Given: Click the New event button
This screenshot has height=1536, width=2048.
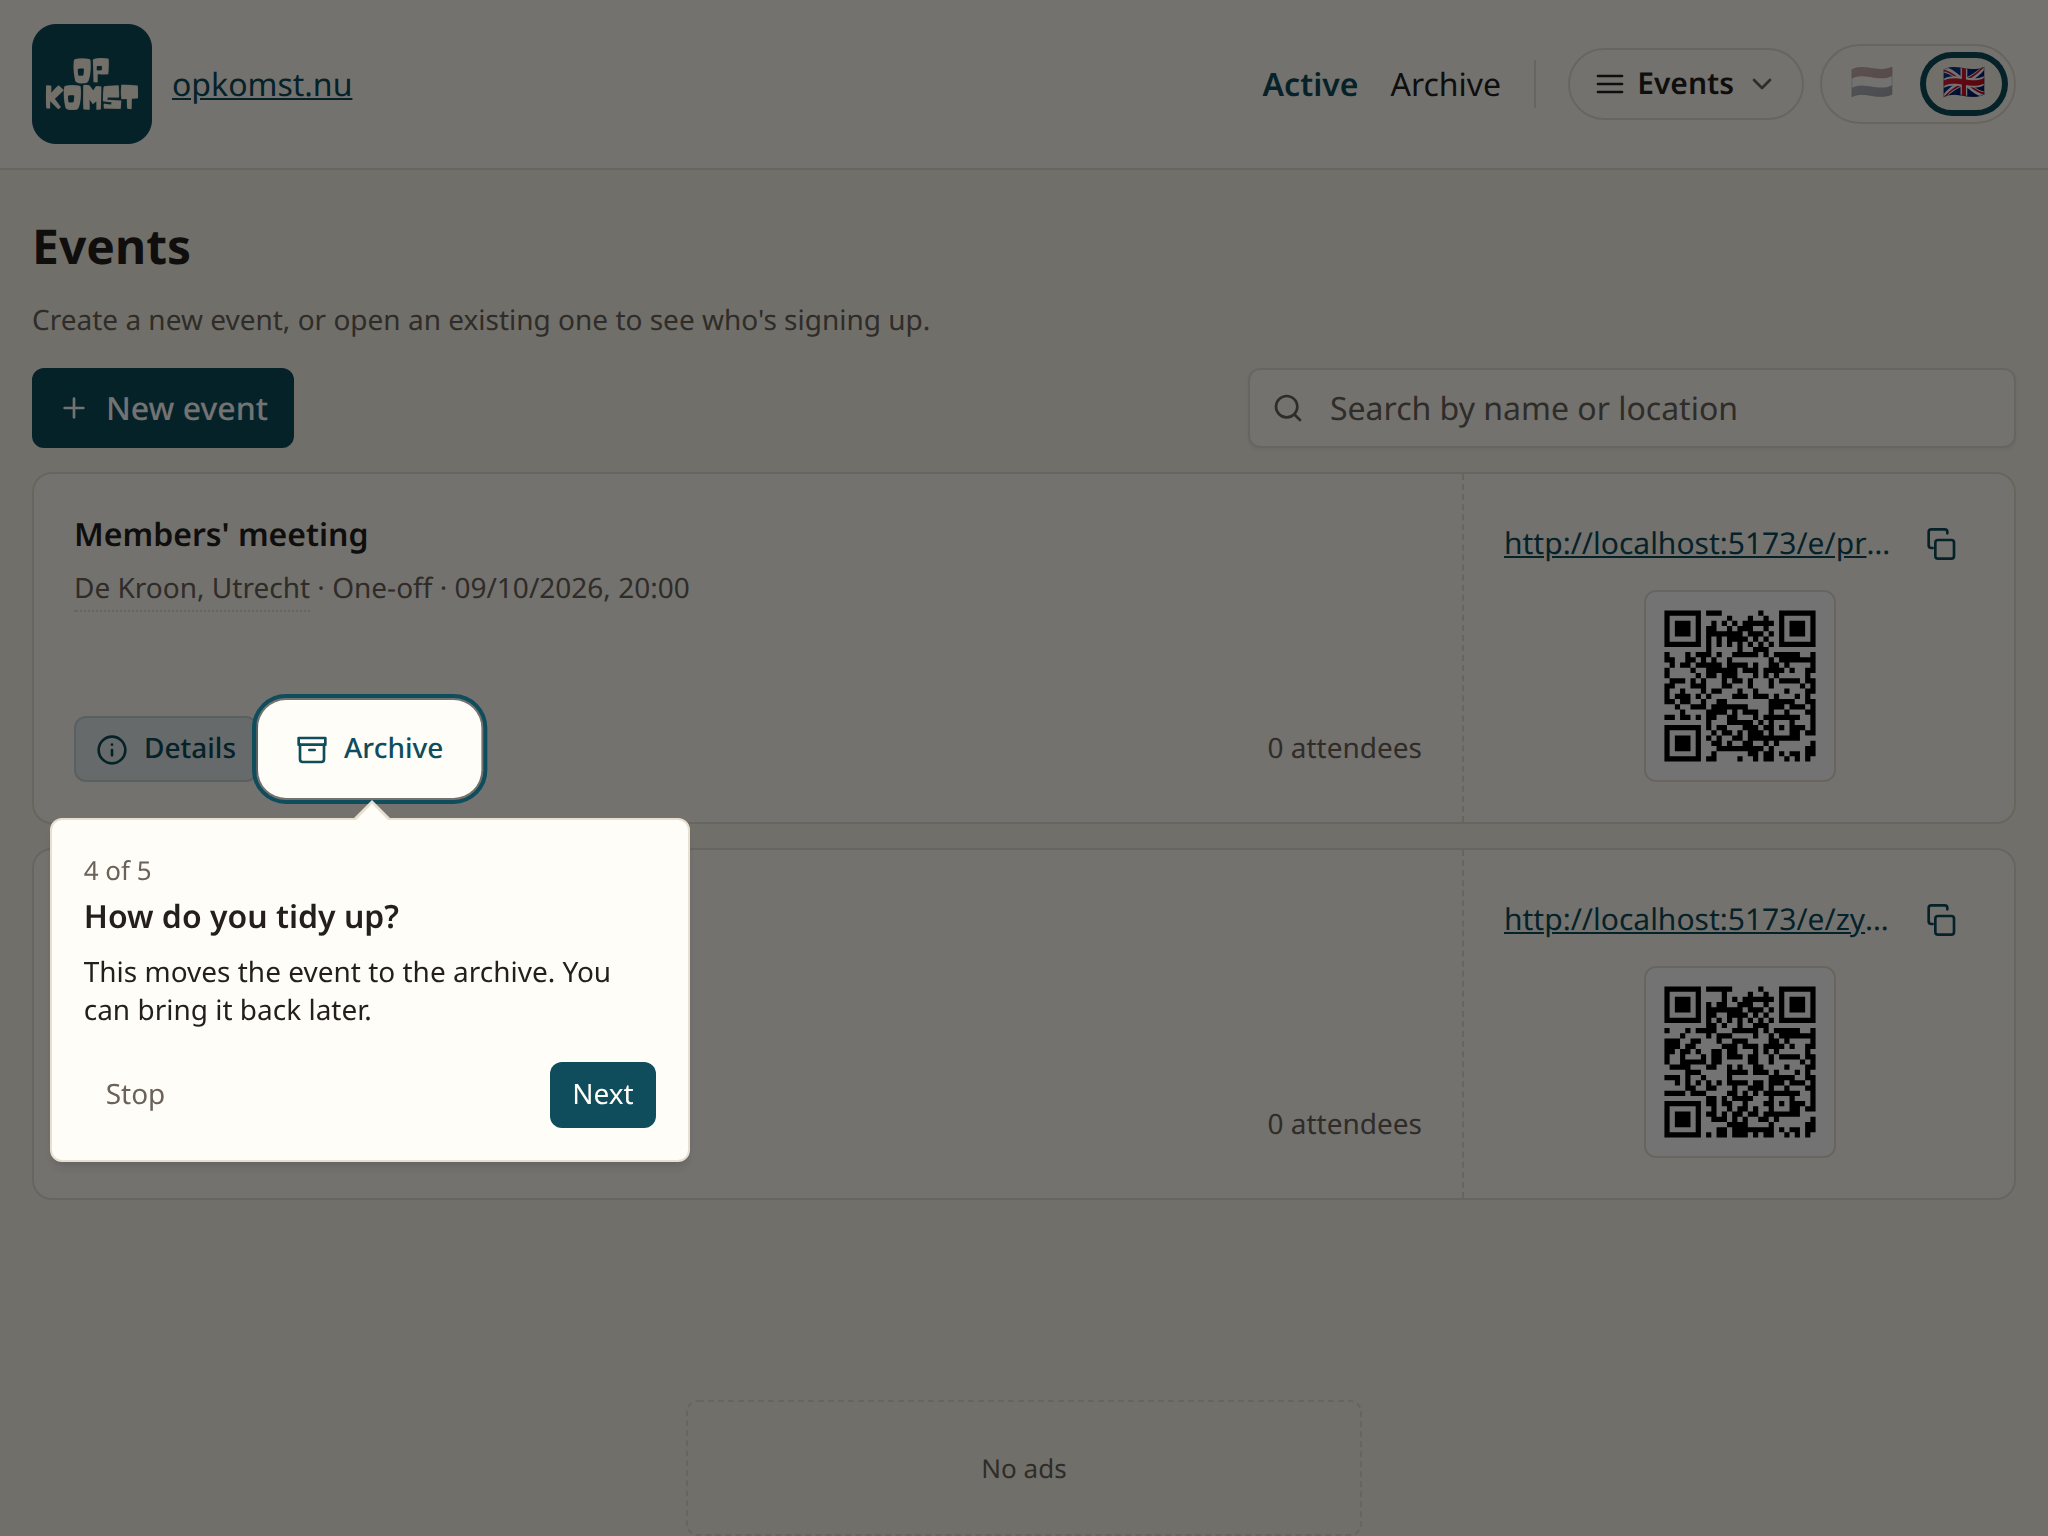Looking at the screenshot, I should 163,408.
